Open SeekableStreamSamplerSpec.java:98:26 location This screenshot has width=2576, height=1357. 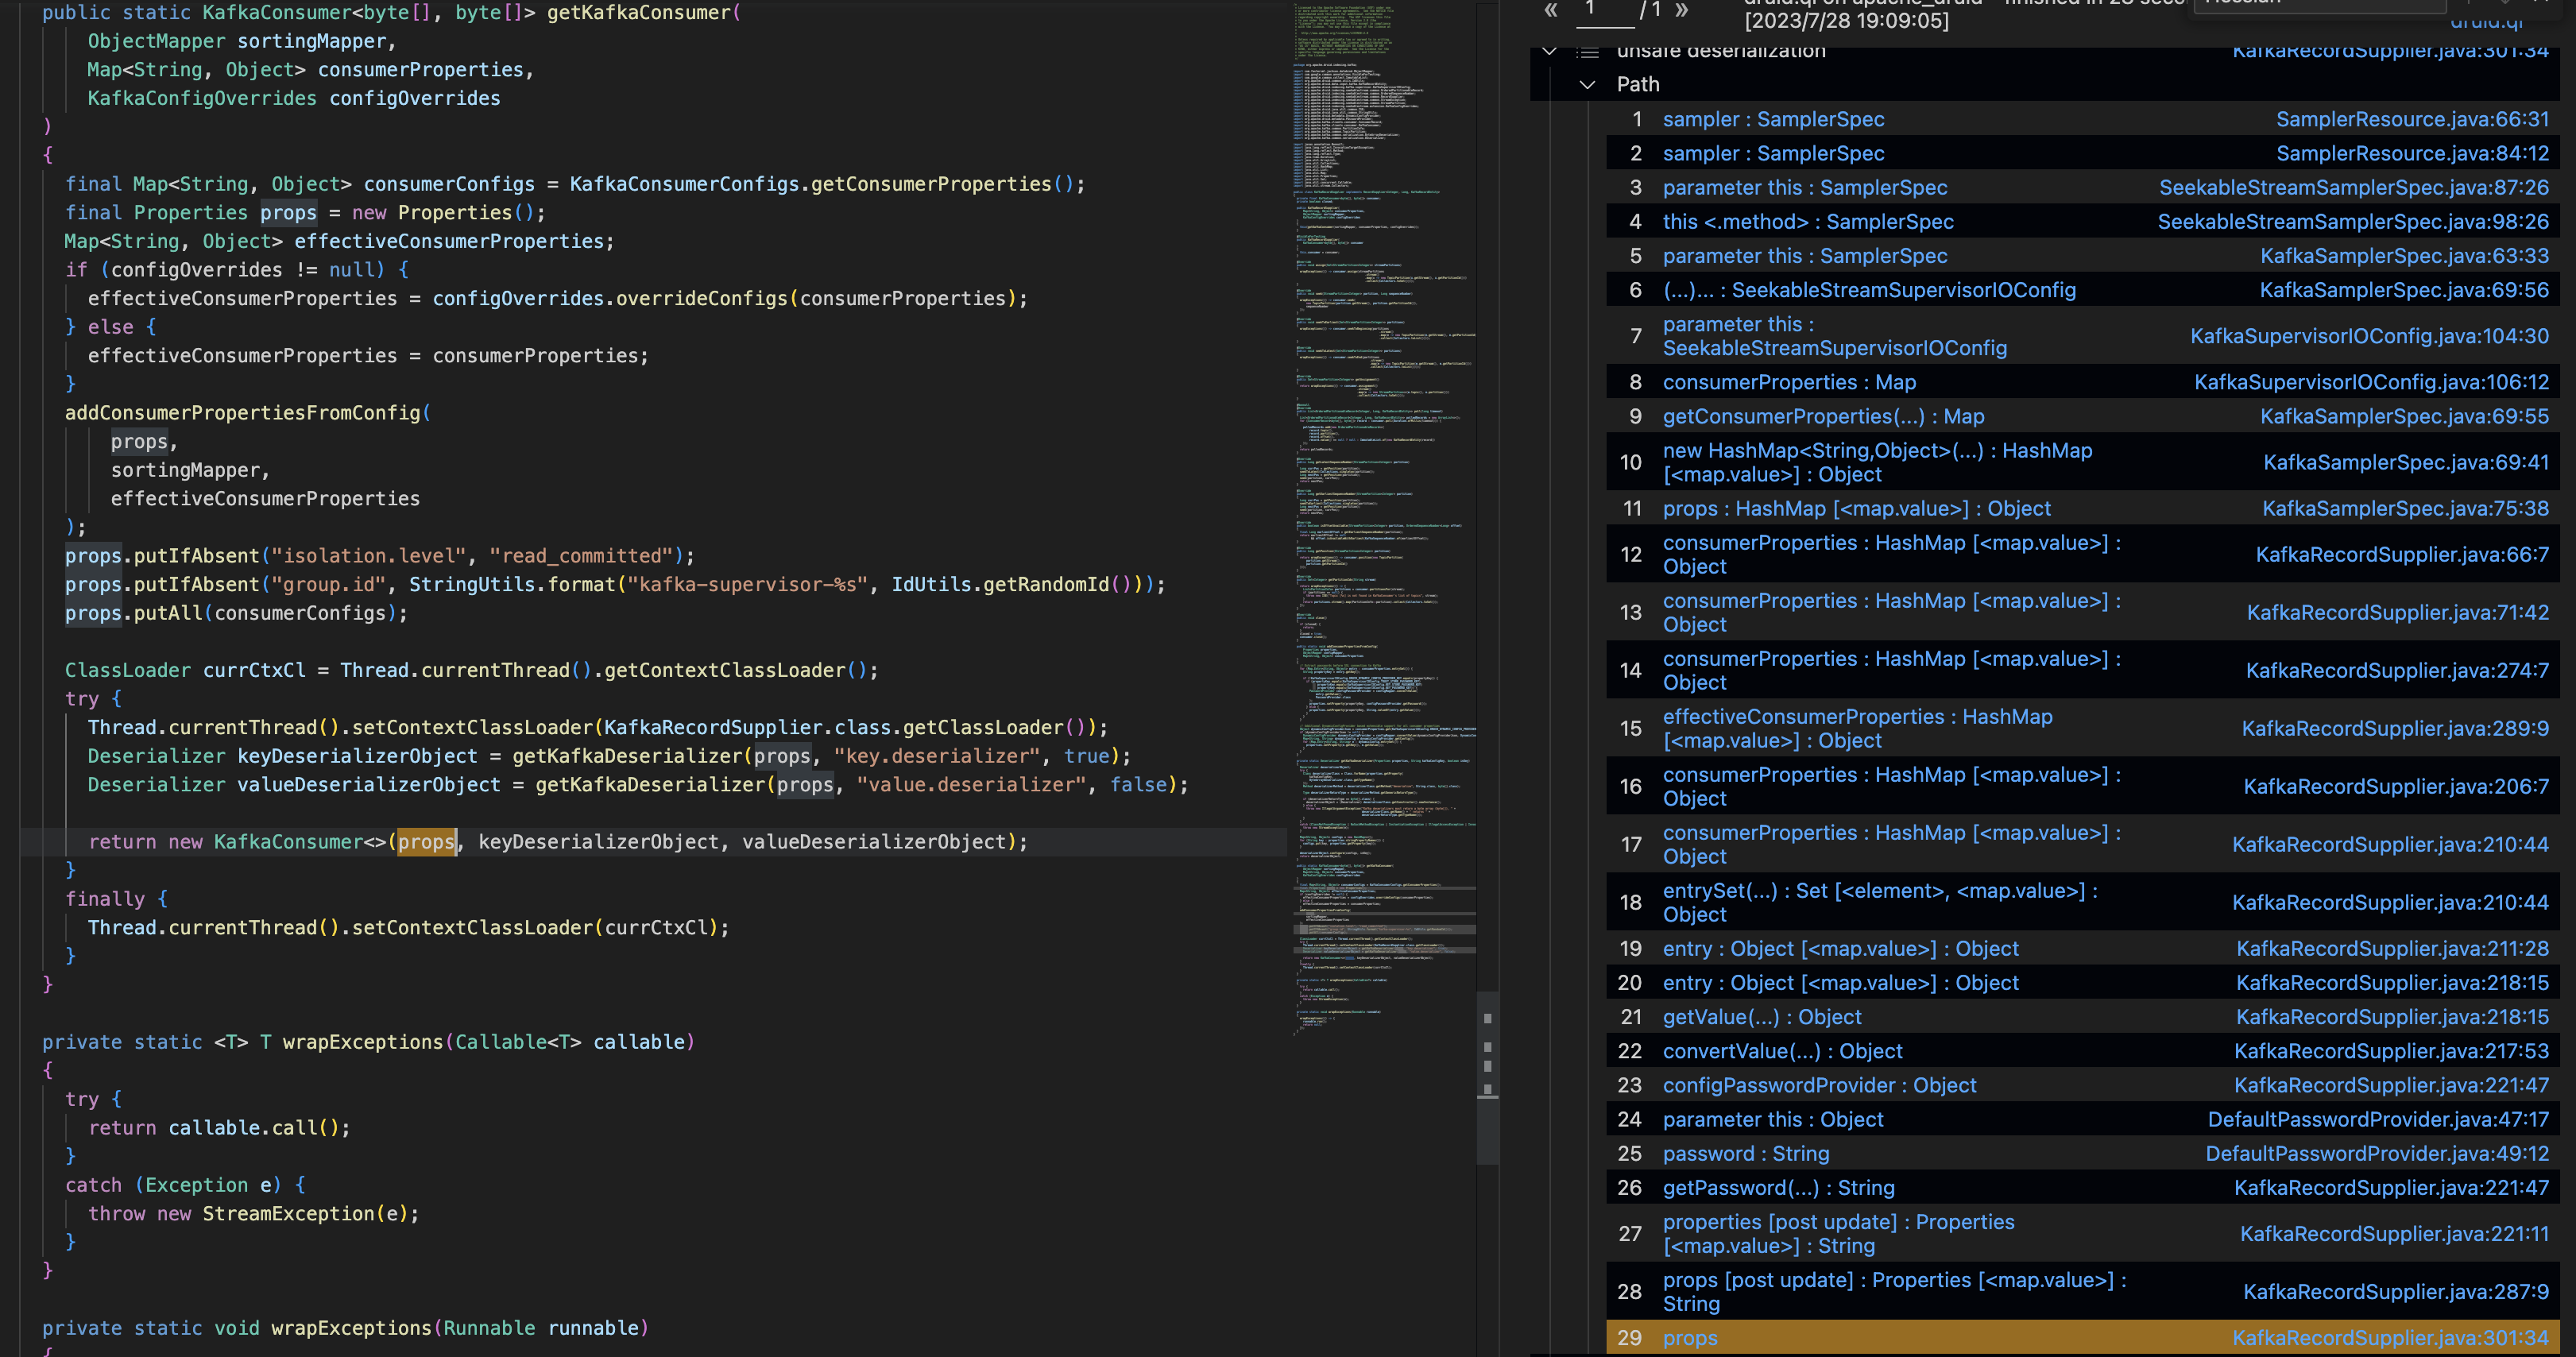[x=2353, y=221]
